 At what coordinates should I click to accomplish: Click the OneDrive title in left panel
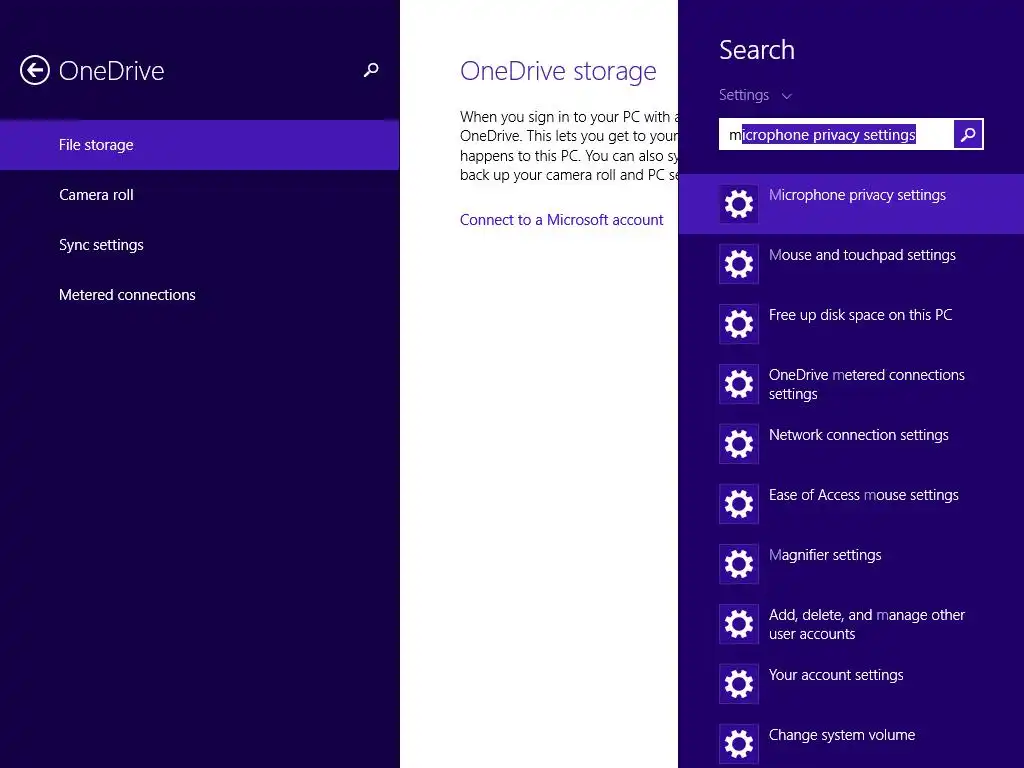(112, 71)
